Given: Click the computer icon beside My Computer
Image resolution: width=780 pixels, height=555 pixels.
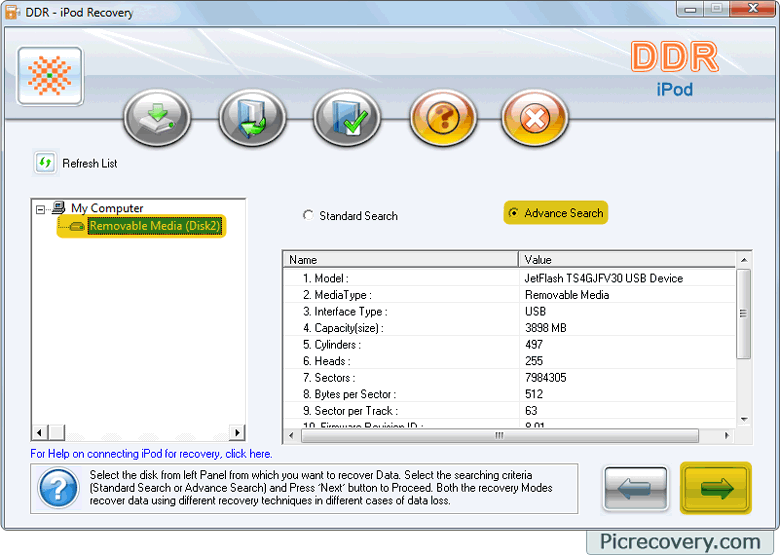Looking at the screenshot, I should pyautogui.click(x=59, y=207).
